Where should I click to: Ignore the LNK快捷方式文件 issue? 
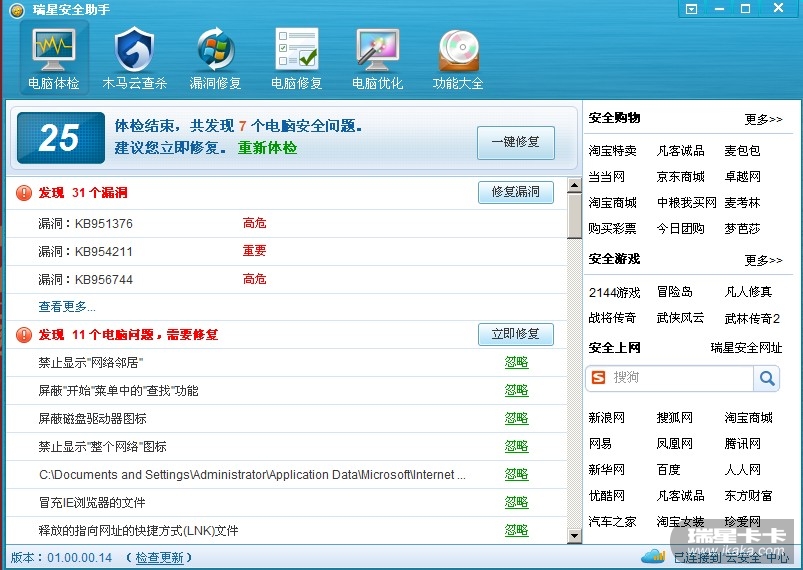(x=516, y=531)
